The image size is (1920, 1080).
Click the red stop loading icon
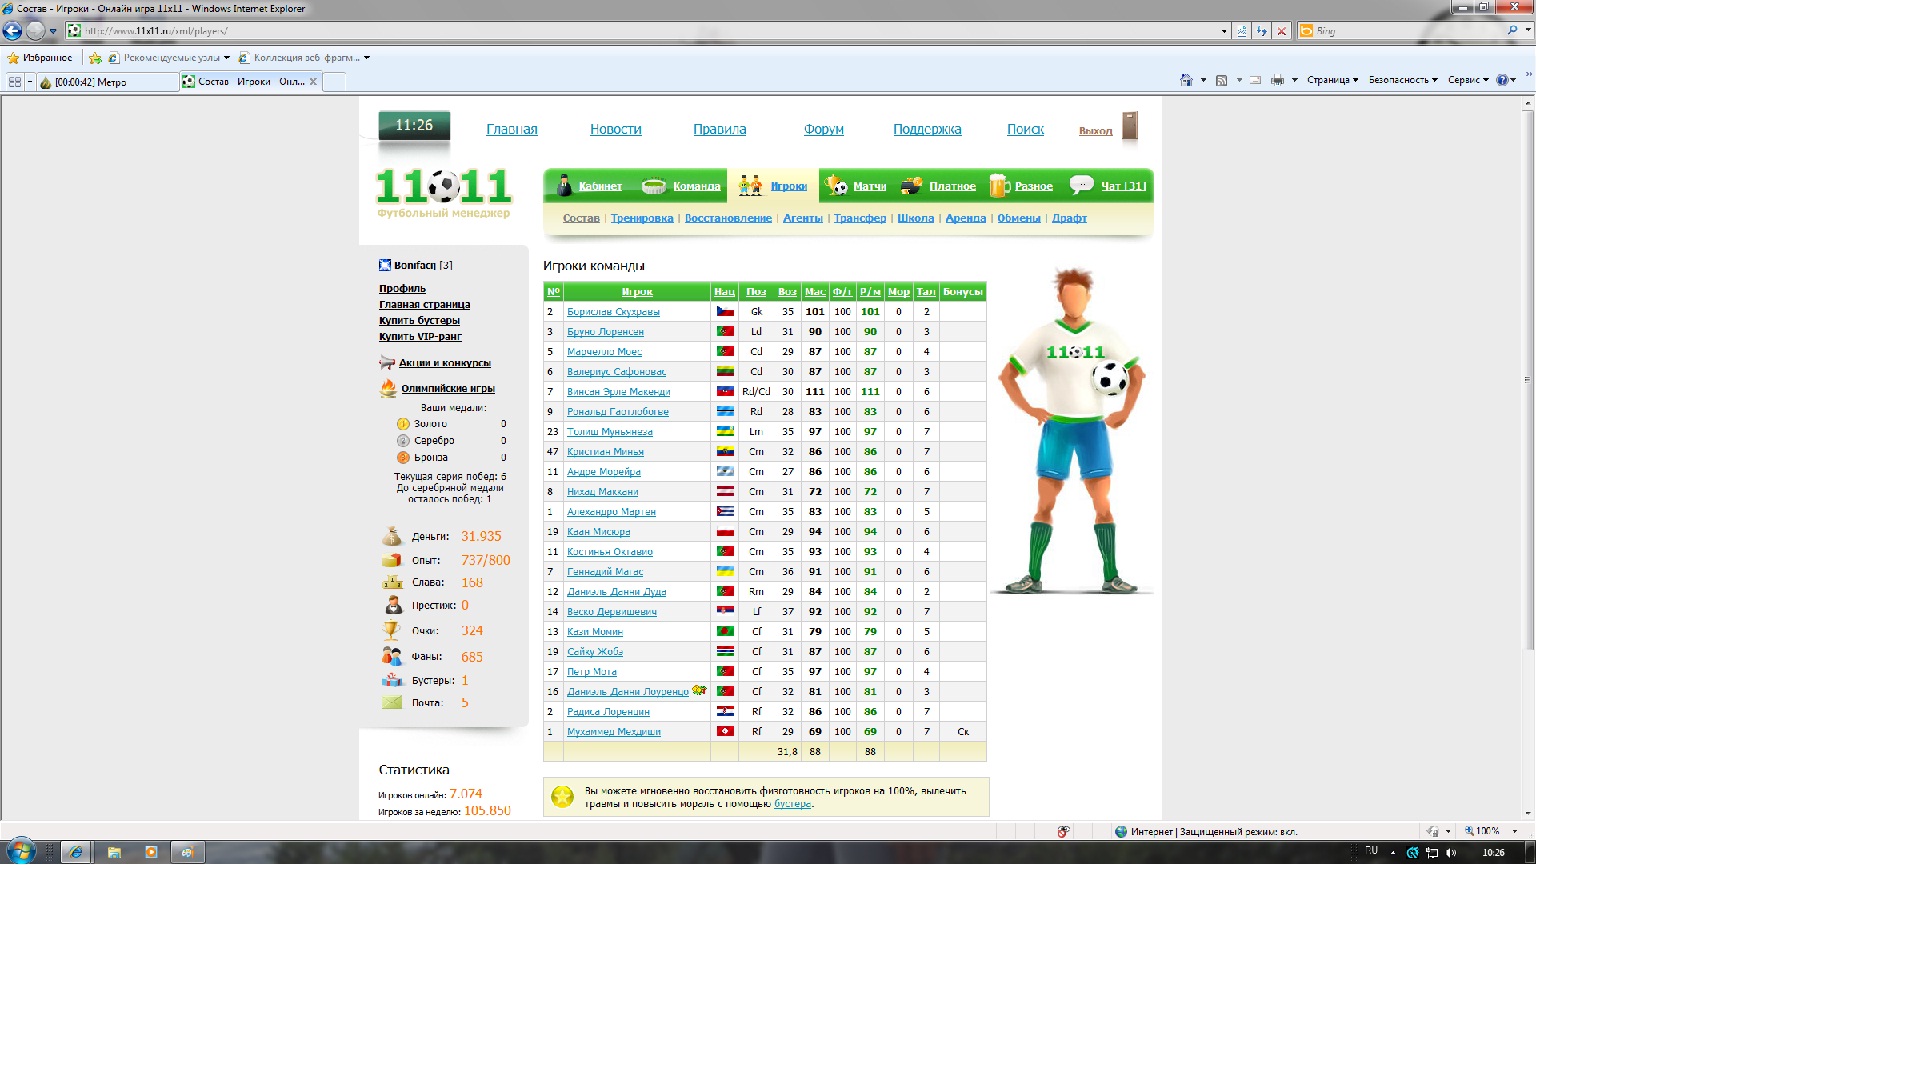pos(1281,31)
